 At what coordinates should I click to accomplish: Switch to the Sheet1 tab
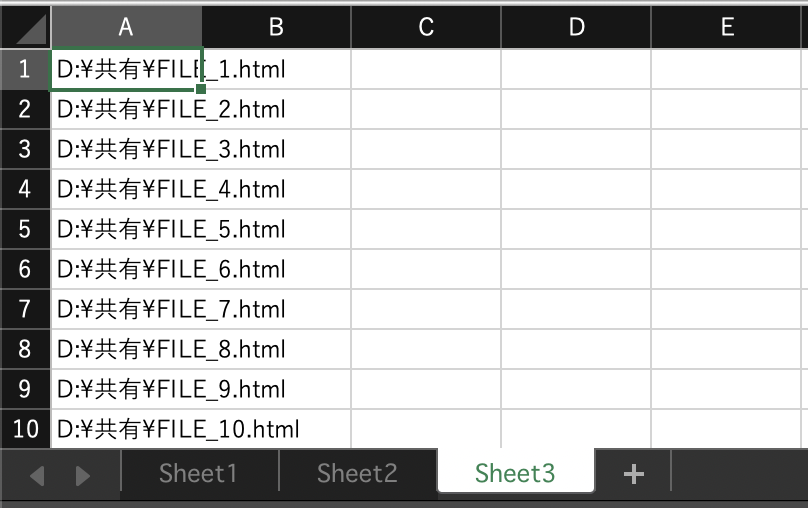pos(198,473)
